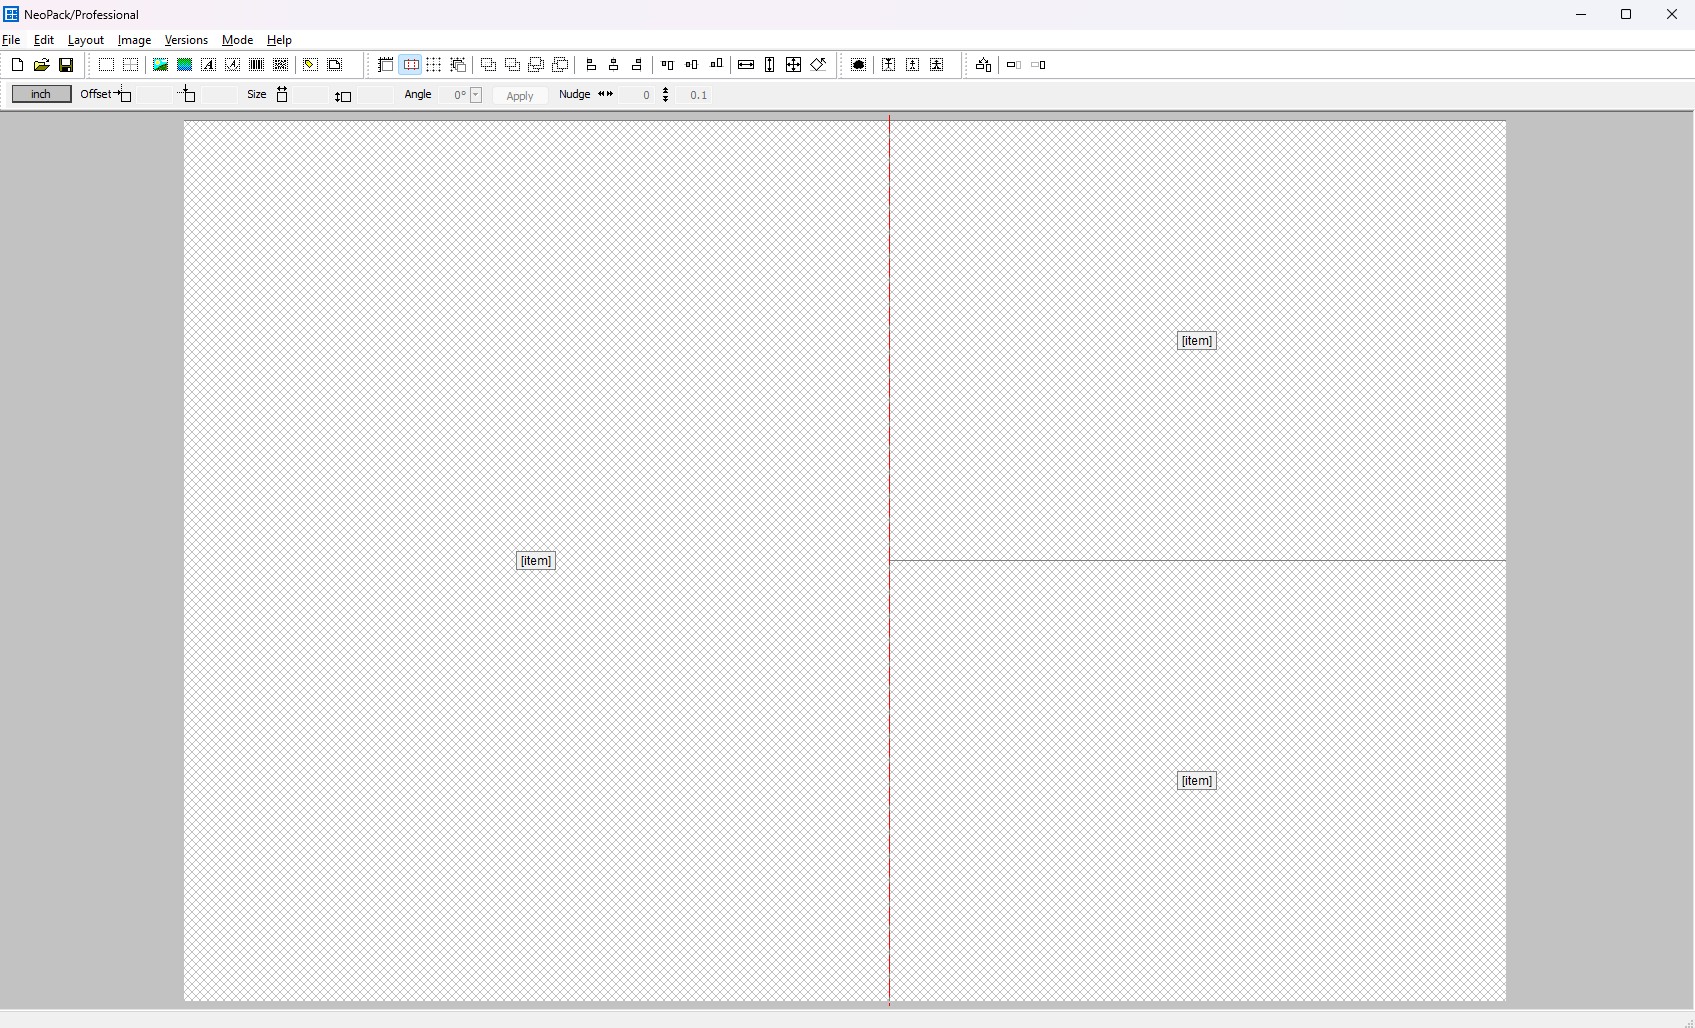1695x1028 pixels.
Task: Add an image item with the landscape picture icon
Action: (x=160, y=65)
